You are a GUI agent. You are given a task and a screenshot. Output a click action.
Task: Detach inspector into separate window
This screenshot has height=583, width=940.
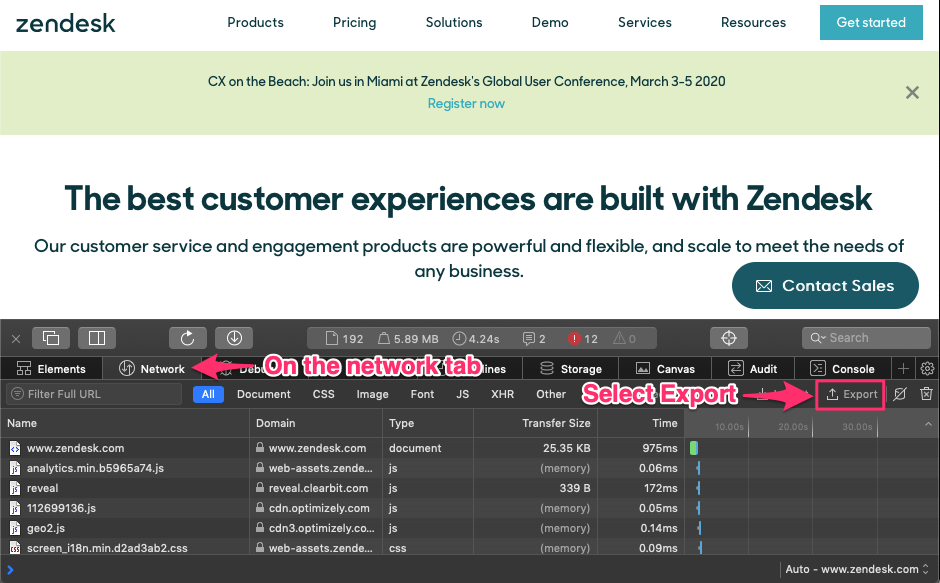tap(51, 338)
